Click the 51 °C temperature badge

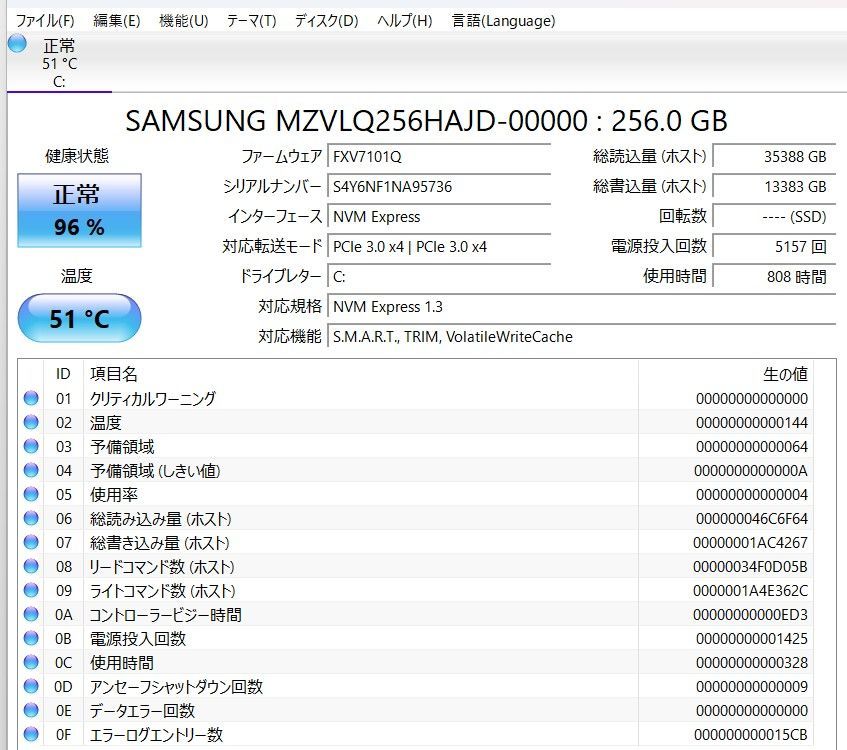[78, 318]
